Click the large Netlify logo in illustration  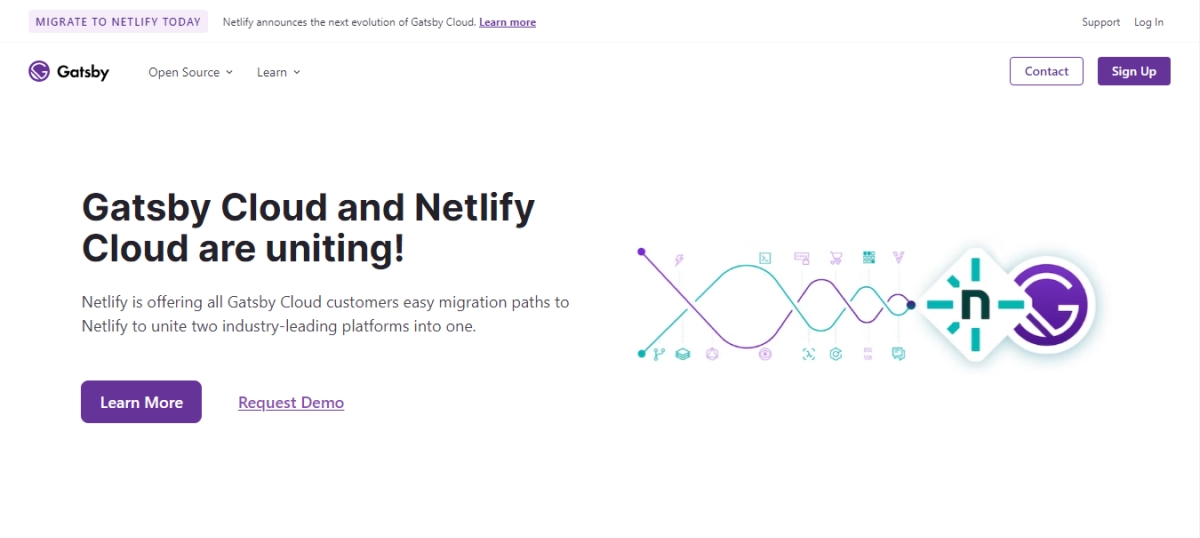tap(967, 305)
